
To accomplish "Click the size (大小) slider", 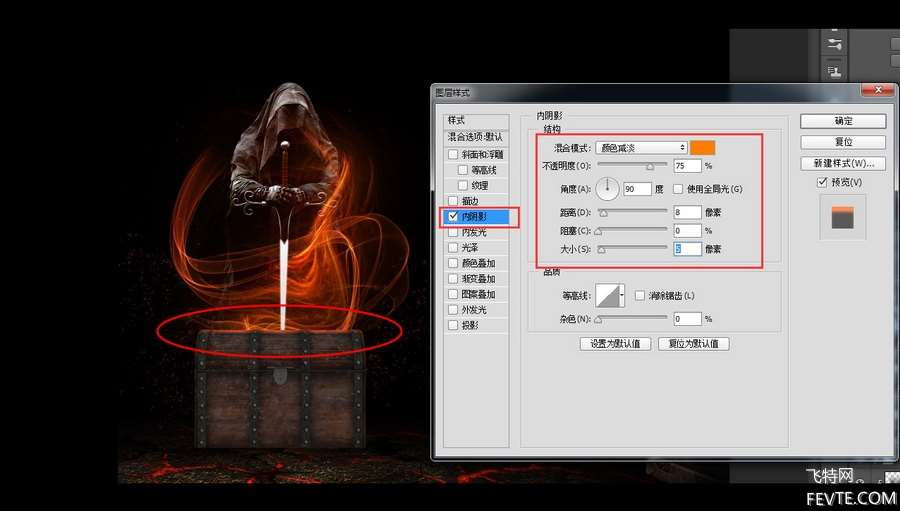I will [x=632, y=249].
